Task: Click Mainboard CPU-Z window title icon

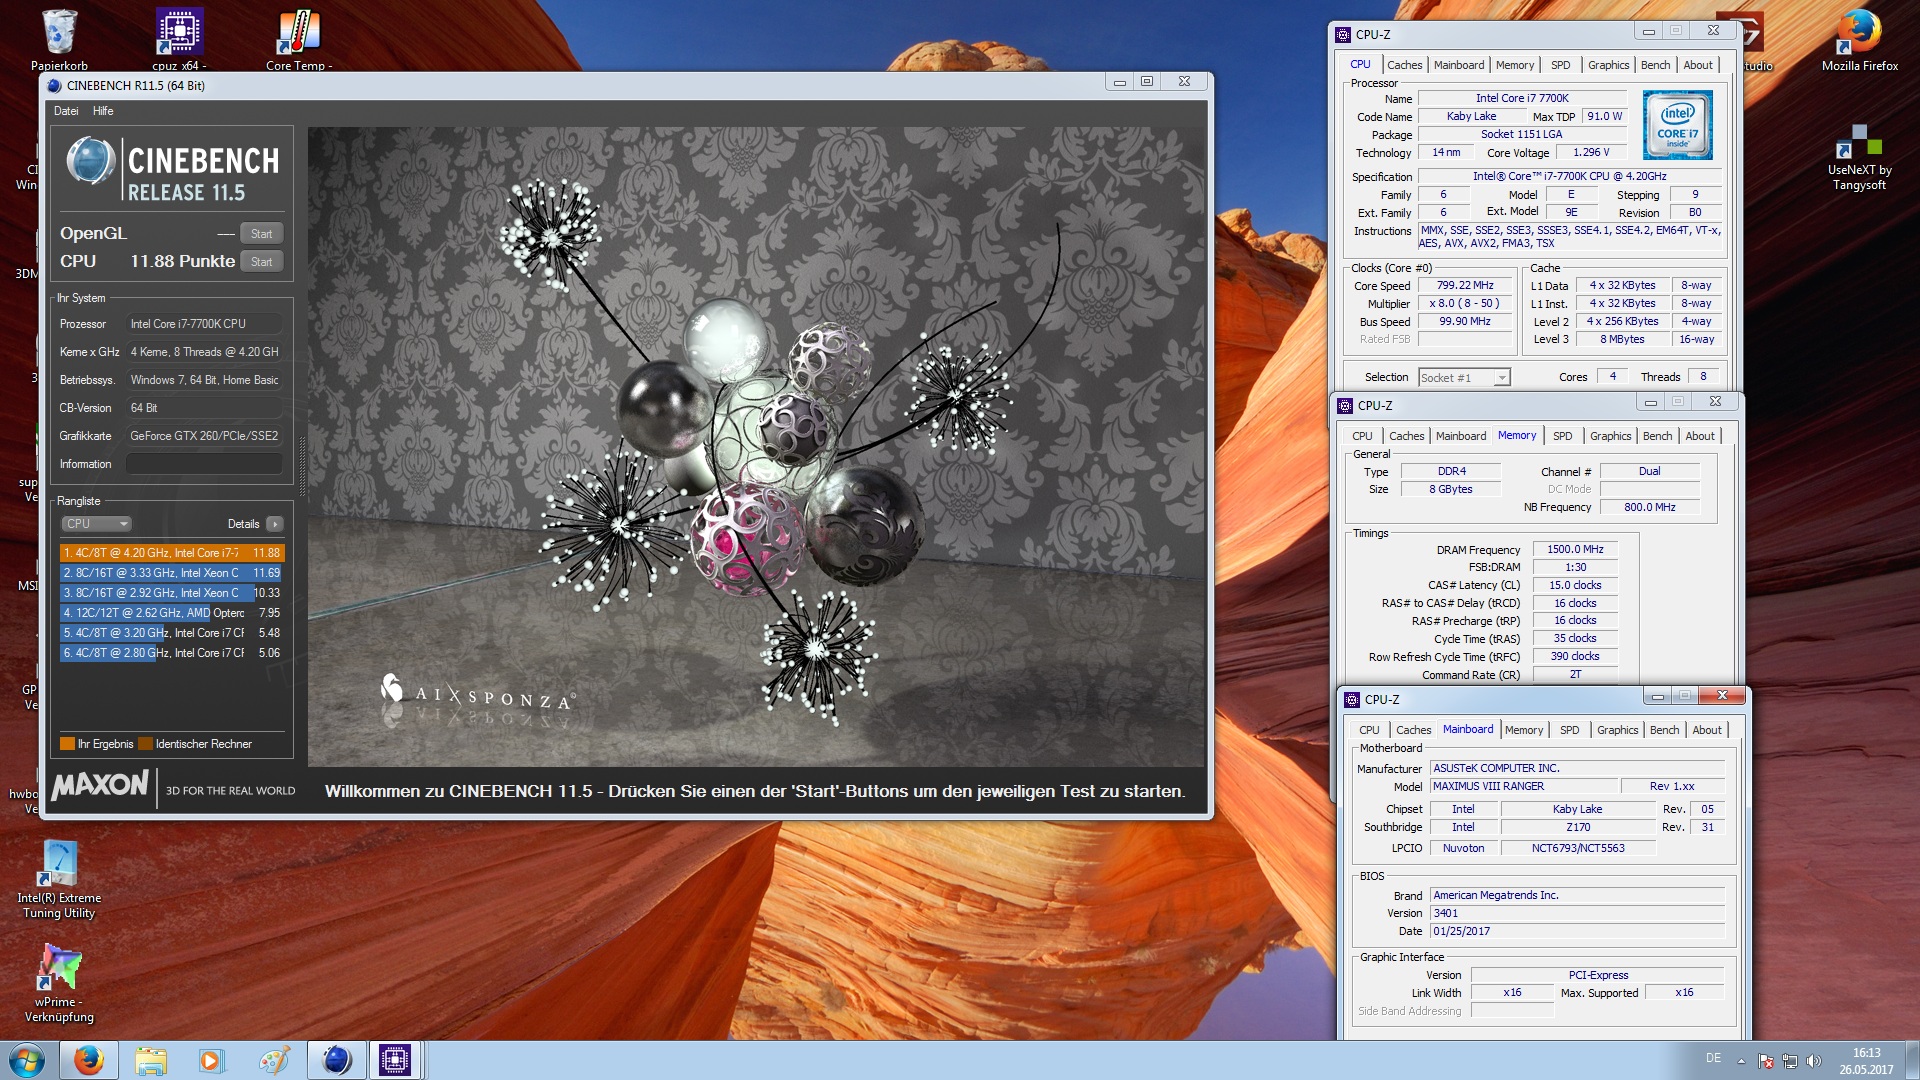Action: [1352, 699]
